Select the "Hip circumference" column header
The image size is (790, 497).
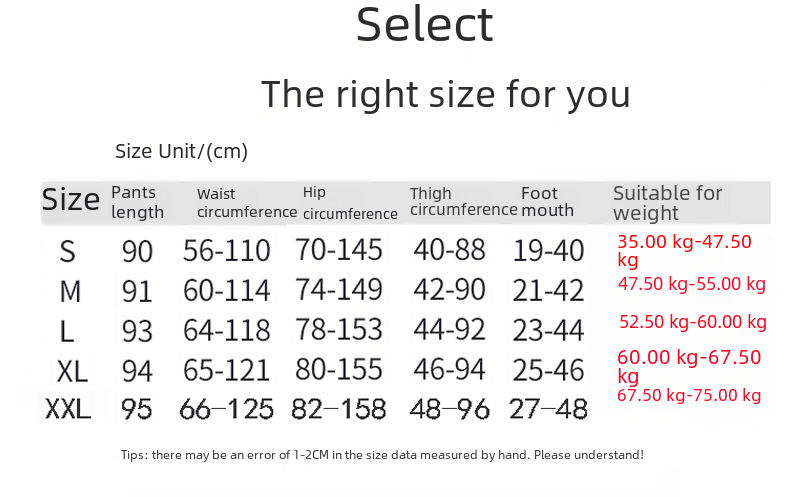349,203
